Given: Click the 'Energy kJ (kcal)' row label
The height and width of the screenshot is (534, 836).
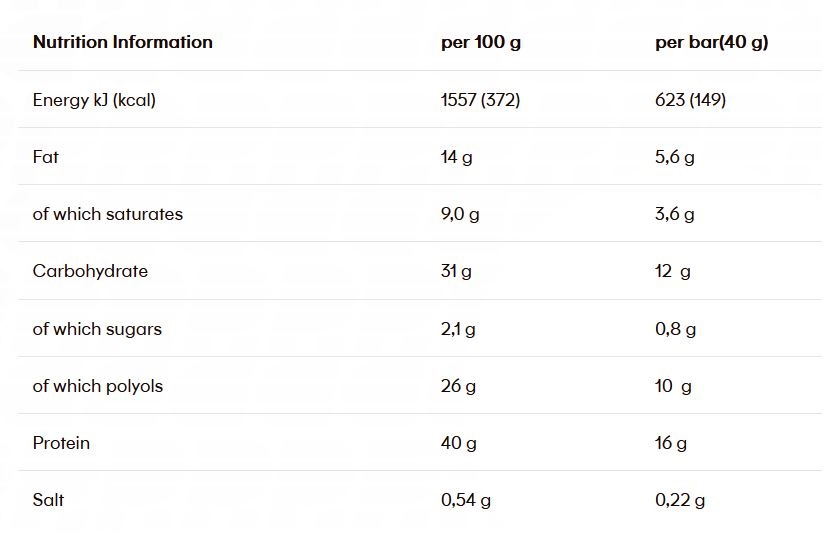Looking at the screenshot, I should tap(94, 100).
